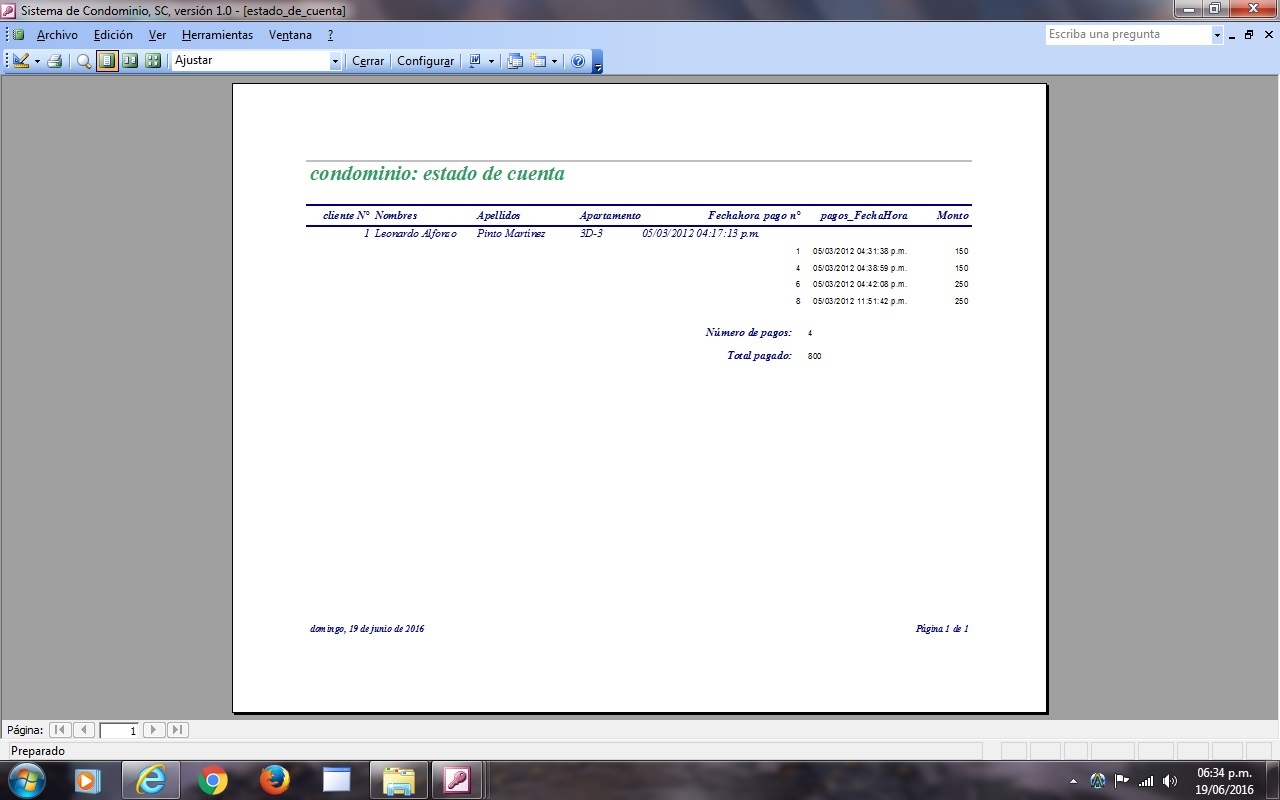Toggle the Multiple Pages view button
1280x800 pixels.
153,61
